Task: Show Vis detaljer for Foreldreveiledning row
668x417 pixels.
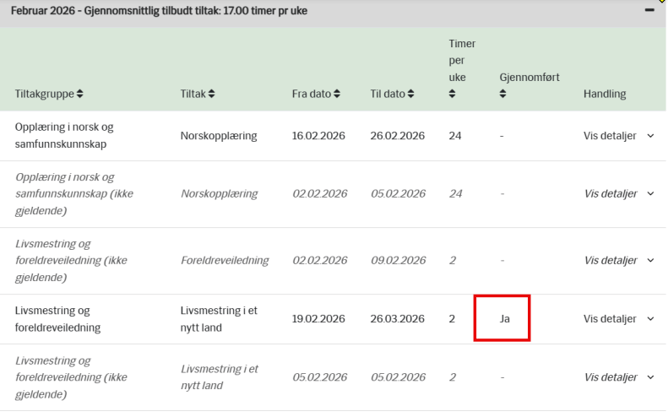Action: (610, 261)
